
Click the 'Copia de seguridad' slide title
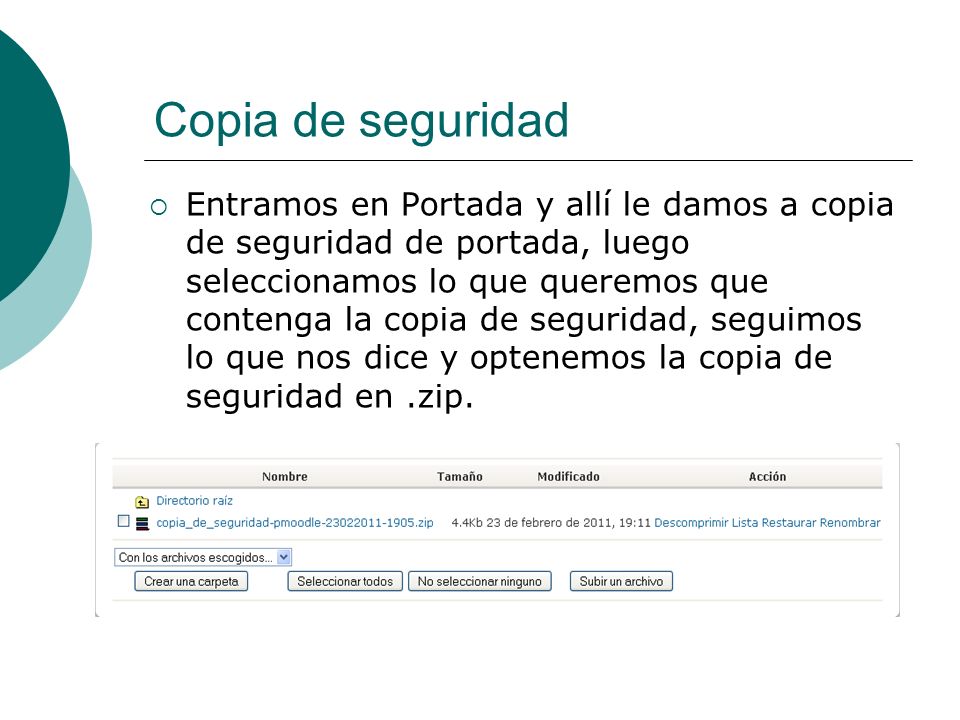click(361, 121)
